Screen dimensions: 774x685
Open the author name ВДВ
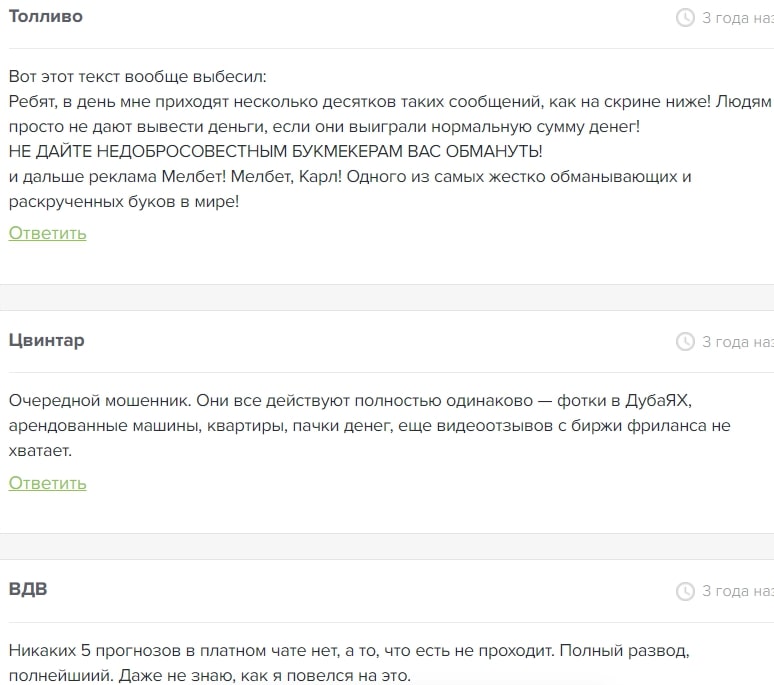[x=28, y=589]
